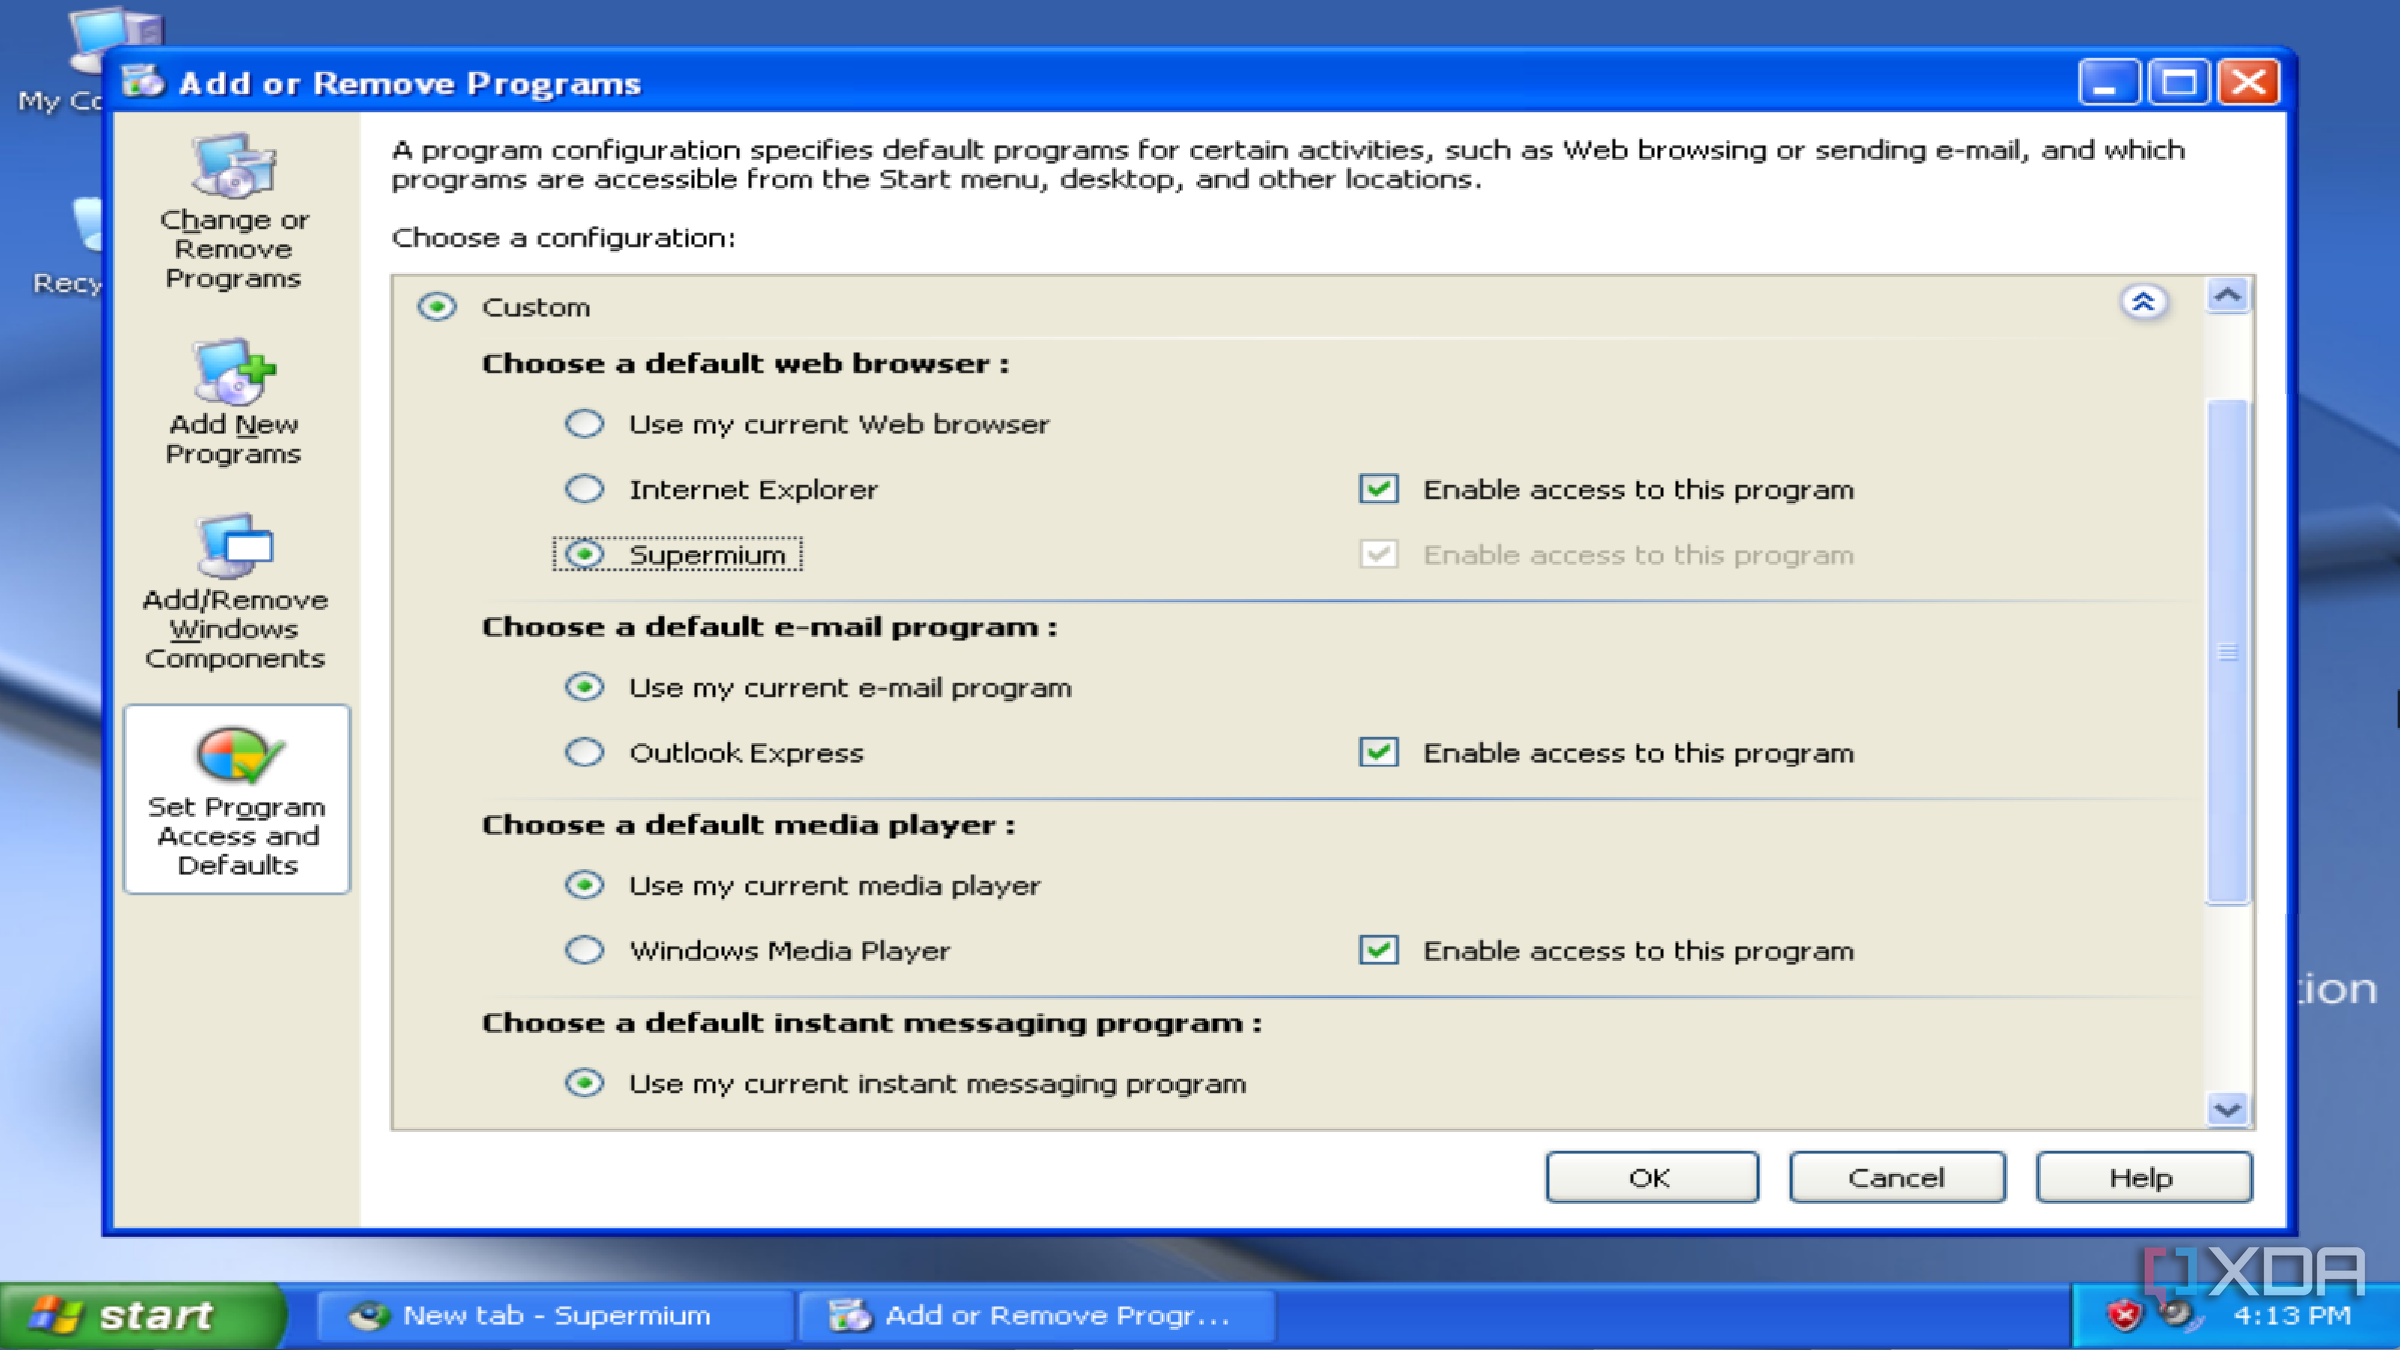
Task: Open Add/Remove Windows Components
Action: 235,592
